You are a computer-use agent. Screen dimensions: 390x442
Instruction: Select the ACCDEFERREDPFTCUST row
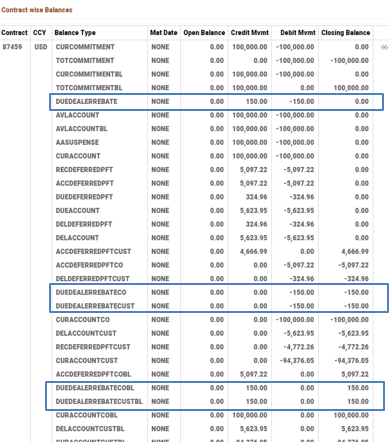click(x=212, y=252)
